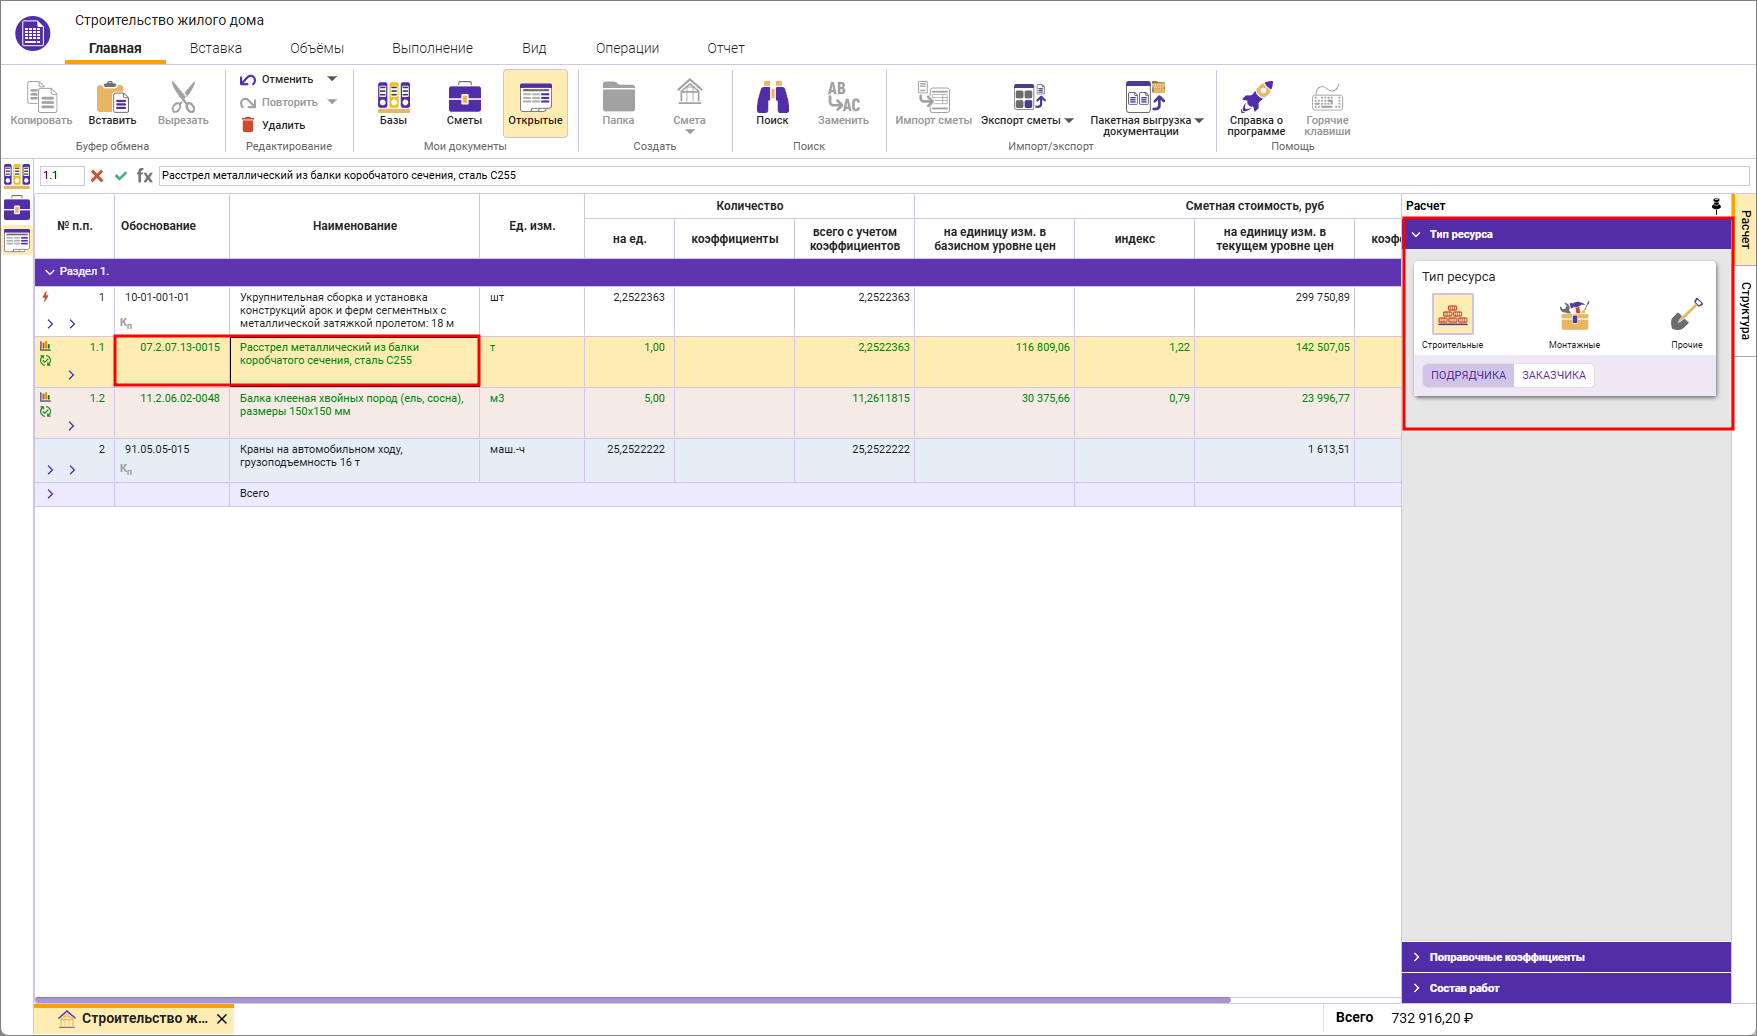Open the Объёмы ribbon tab
1757x1036 pixels.
pos(317,48)
